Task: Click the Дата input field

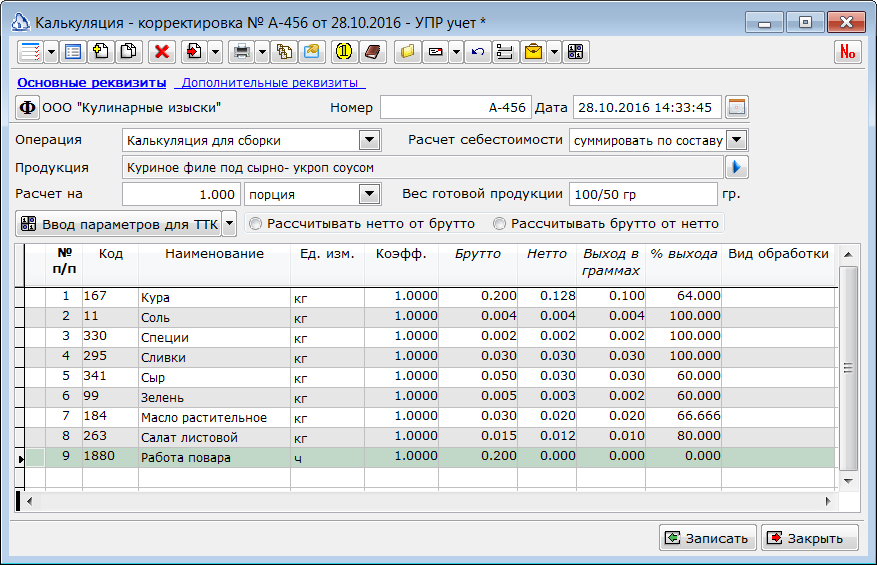Action: tap(647, 107)
